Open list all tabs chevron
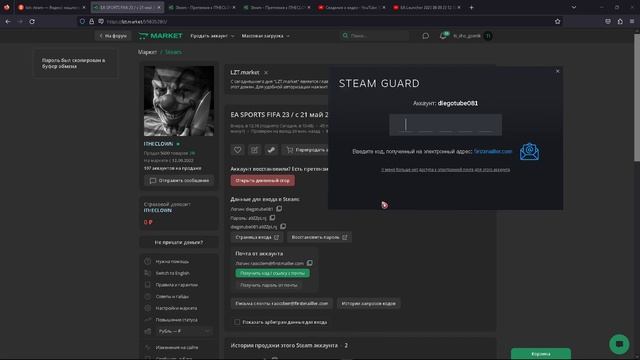This screenshot has height=360, width=640. pyautogui.click(x=574, y=7)
